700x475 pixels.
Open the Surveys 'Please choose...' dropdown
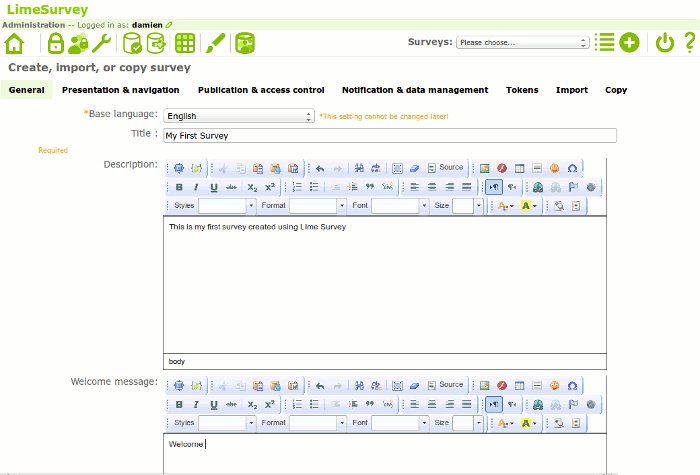tap(523, 43)
